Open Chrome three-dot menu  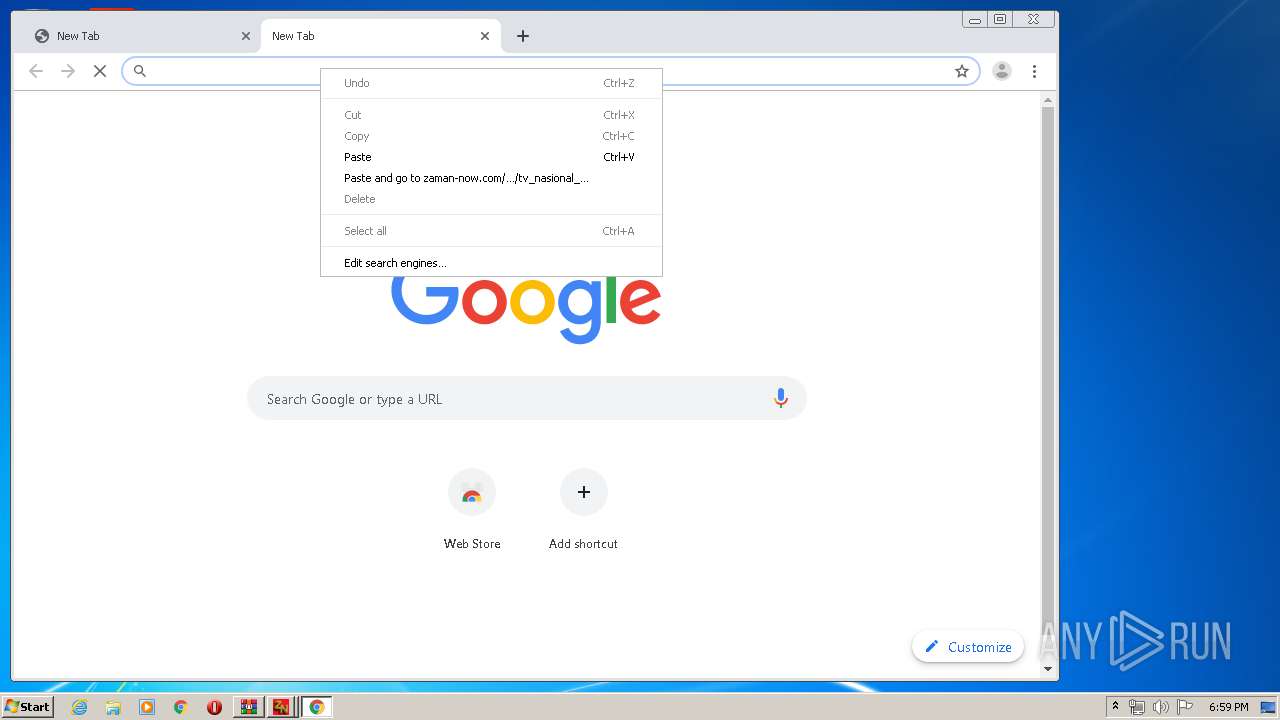click(1034, 71)
